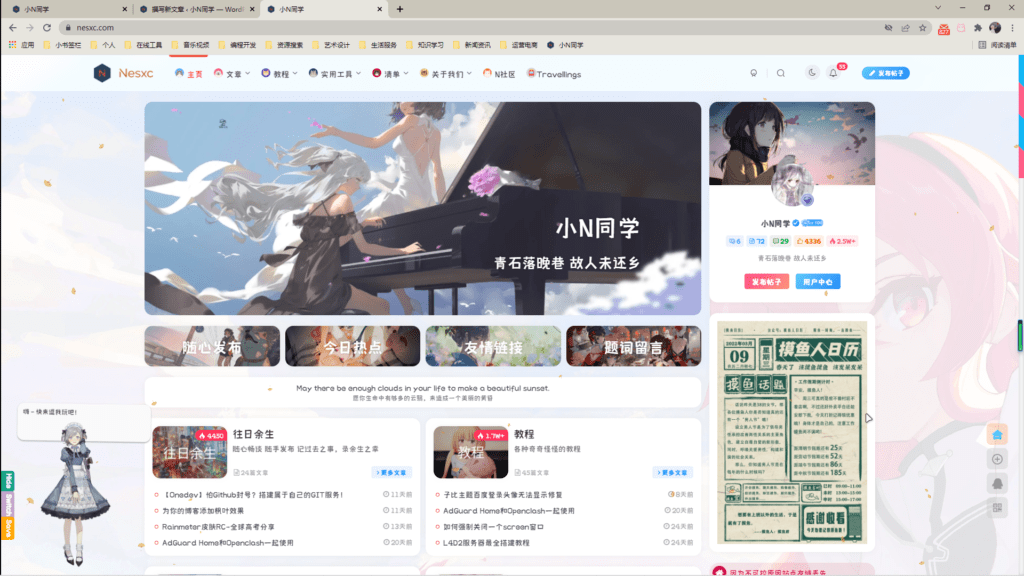The image size is (1024, 576).
Task: Expand the 实用工具 dropdown menu
Action: point(335,74)
